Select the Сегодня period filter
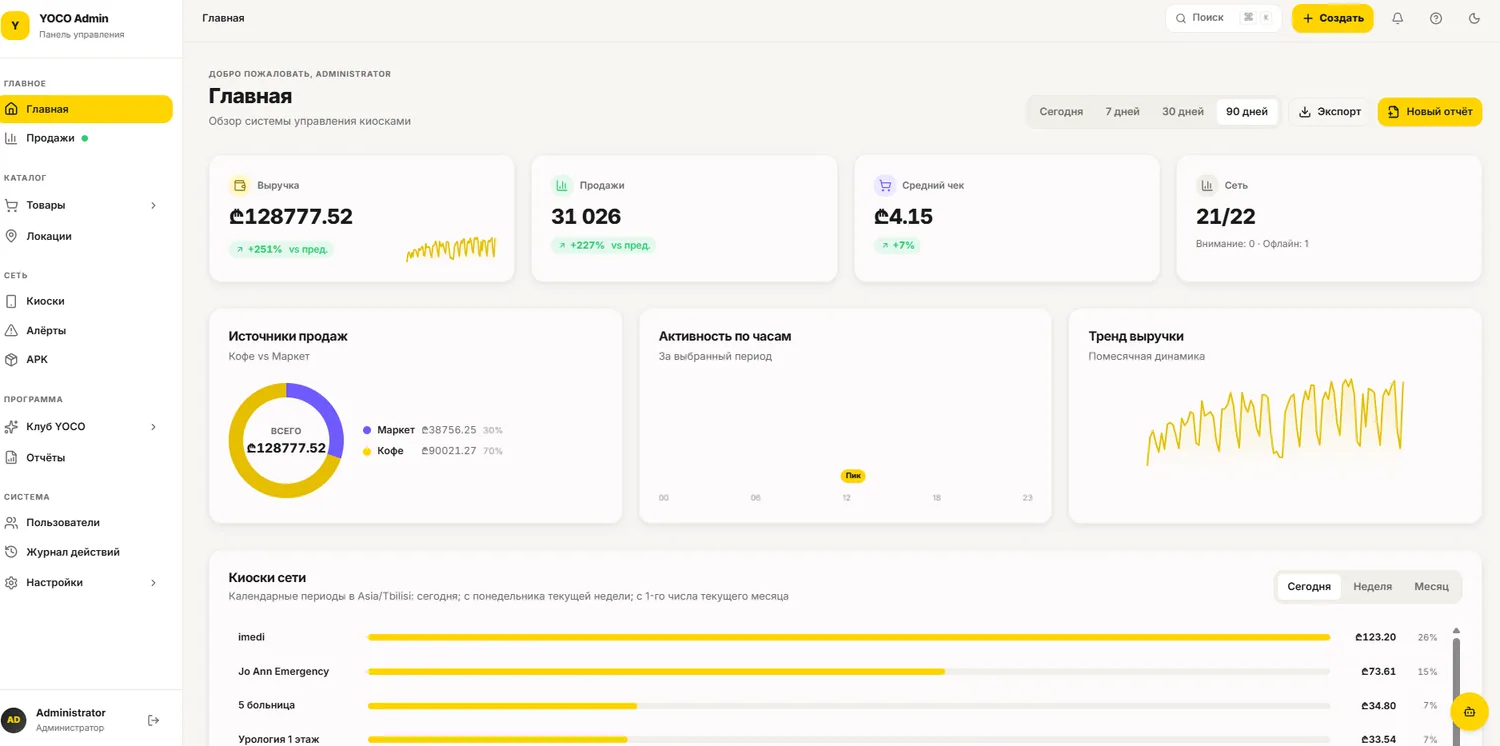Image resolution: width=1500 pixels, height=746 pixels. point(1061,112)
